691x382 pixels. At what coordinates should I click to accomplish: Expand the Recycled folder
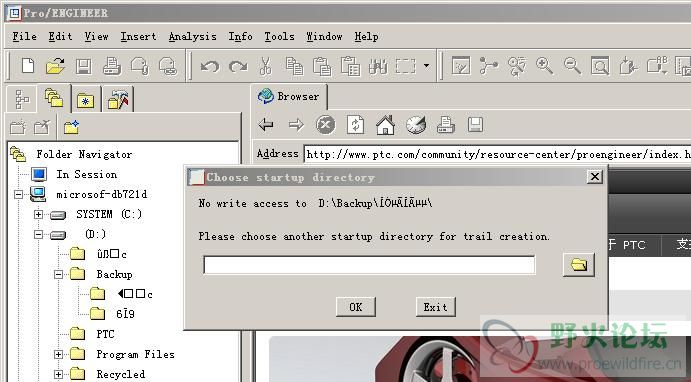tap(58, 375)
